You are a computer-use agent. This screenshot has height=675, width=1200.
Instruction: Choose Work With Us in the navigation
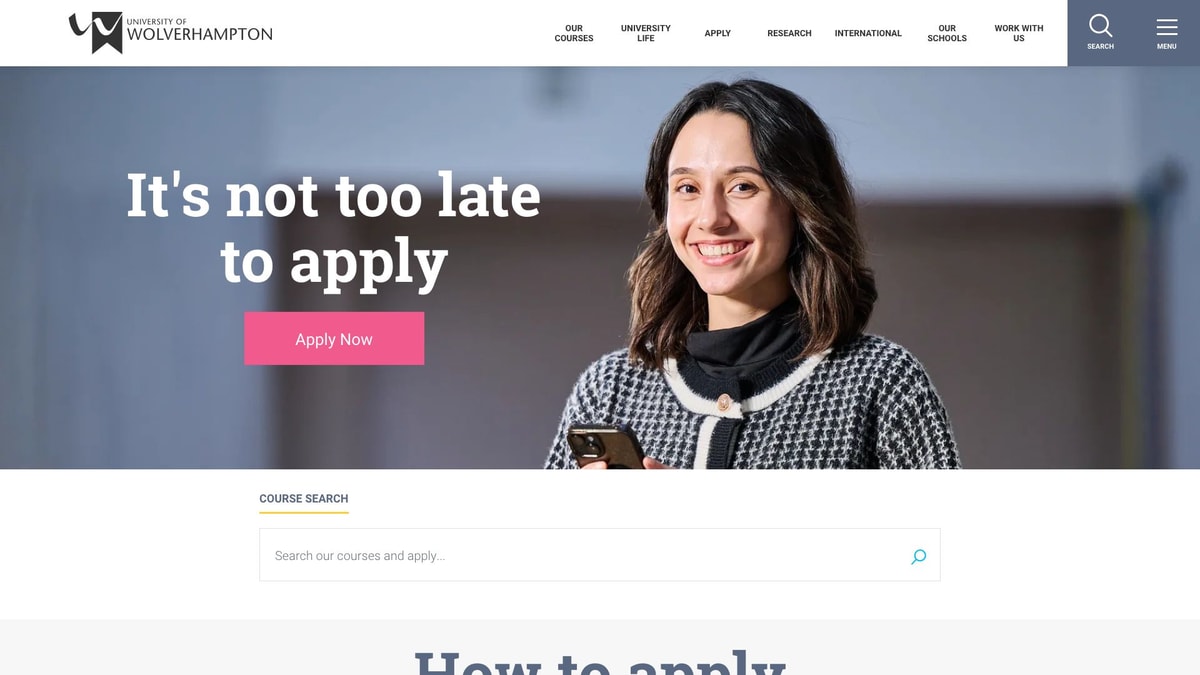[x=1019, y=33]
